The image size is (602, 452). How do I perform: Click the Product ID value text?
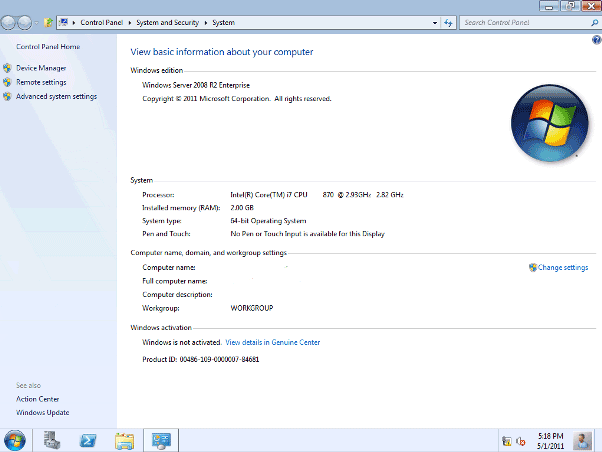pos(219,359)
